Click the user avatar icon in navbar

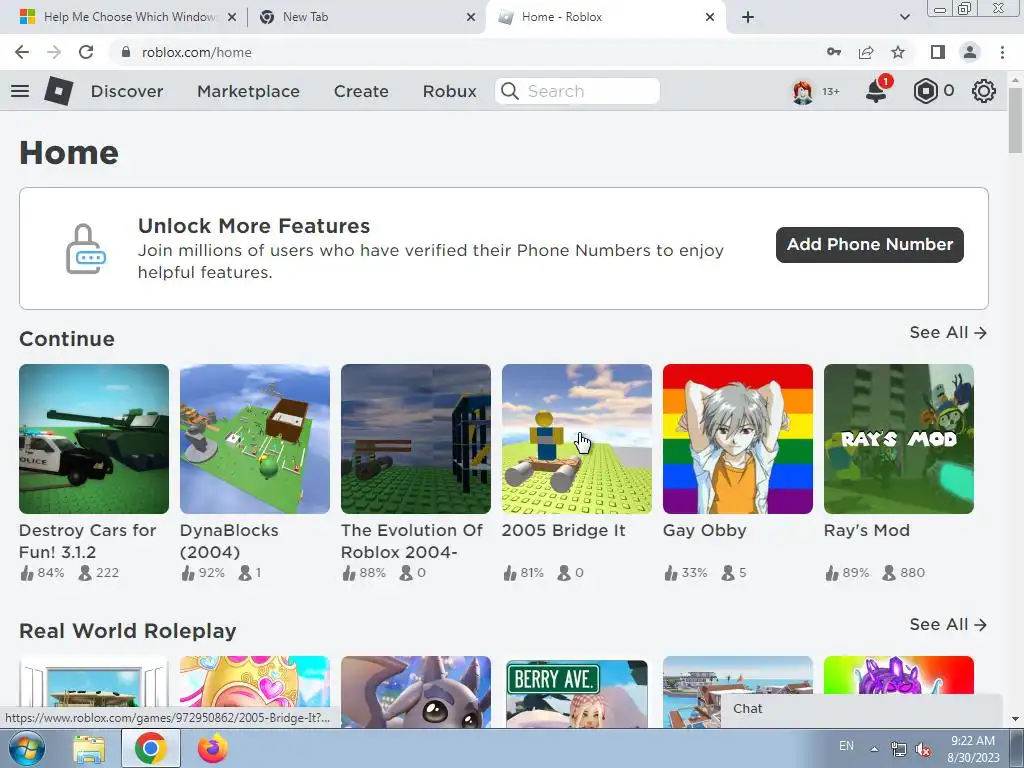click(x=803, y=91)
